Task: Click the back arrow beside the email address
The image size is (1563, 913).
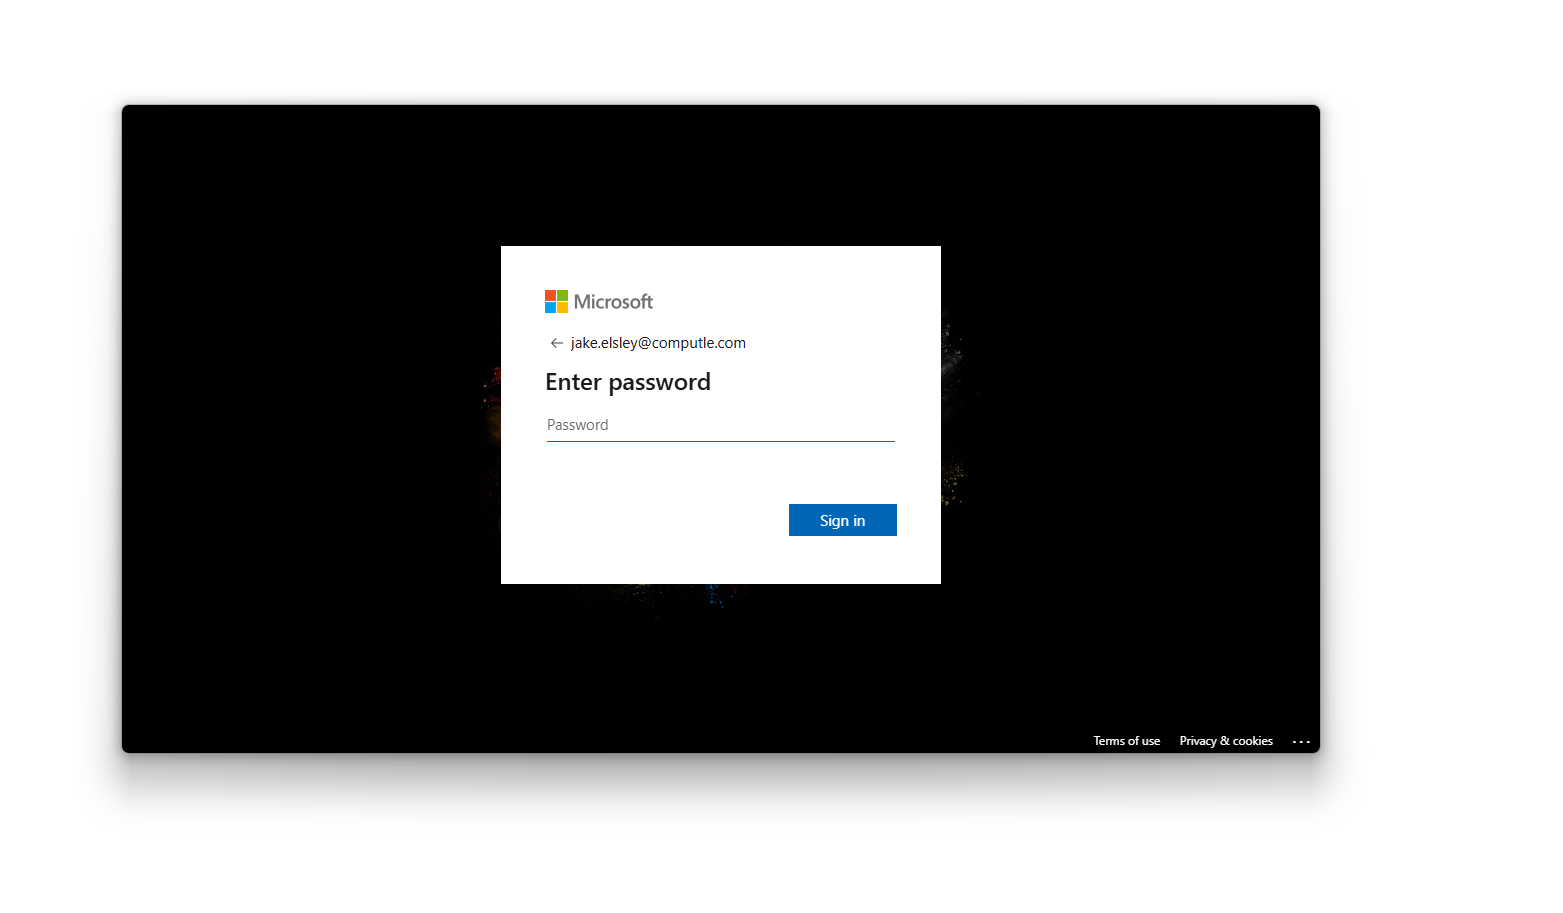Action: [x=557, y=343]
